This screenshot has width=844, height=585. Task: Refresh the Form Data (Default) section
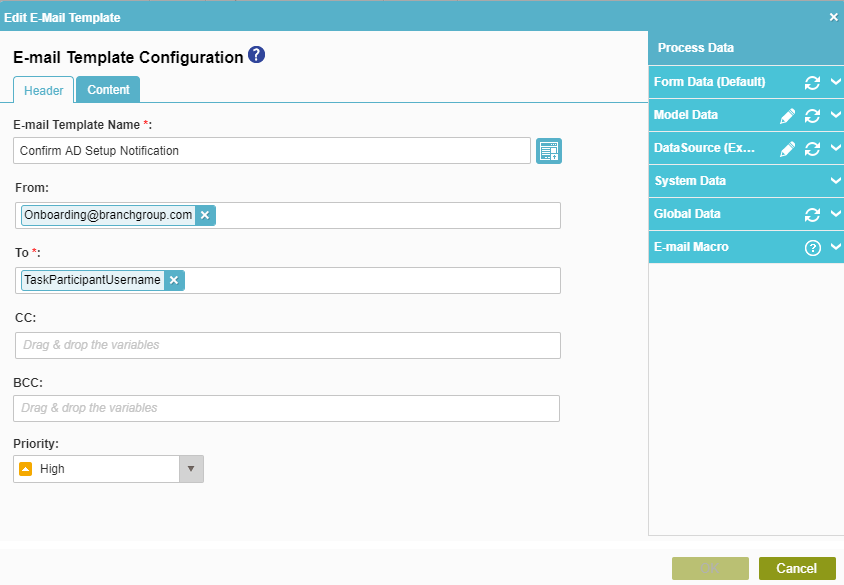[812, 83]
